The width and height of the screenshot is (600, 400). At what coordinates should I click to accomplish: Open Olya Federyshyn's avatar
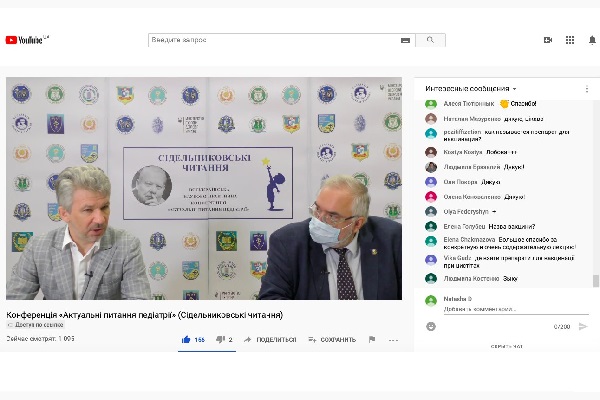click(431, 212)
